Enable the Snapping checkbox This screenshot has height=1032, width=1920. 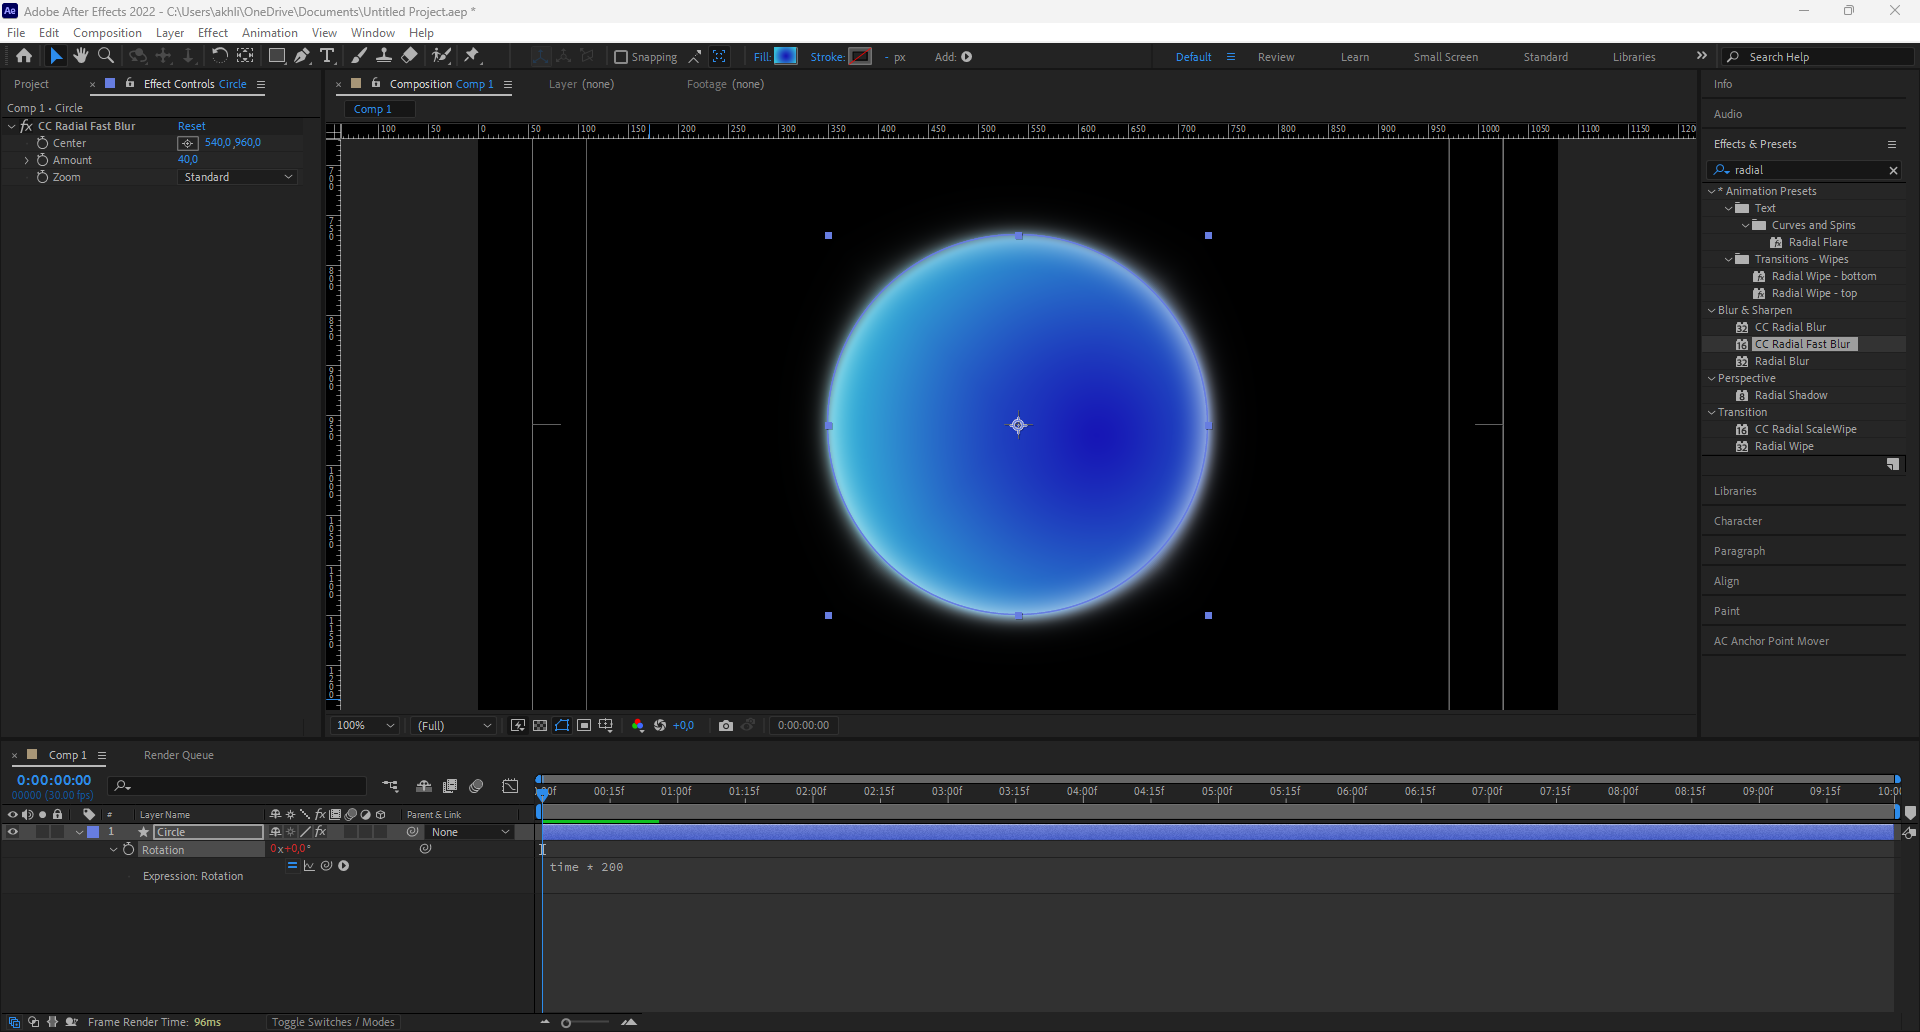coord(621,57)
